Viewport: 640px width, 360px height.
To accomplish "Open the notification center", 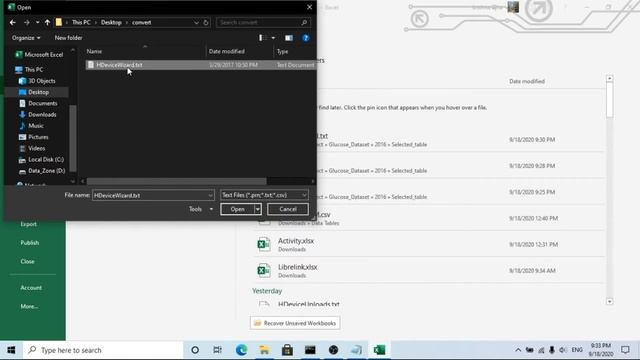I will (625, 350).
